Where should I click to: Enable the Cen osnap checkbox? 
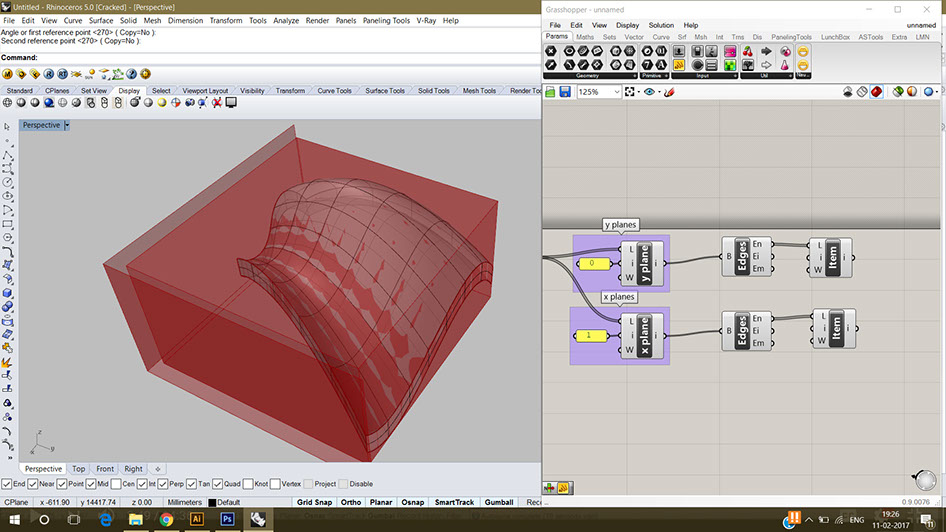tap(116, 484)
